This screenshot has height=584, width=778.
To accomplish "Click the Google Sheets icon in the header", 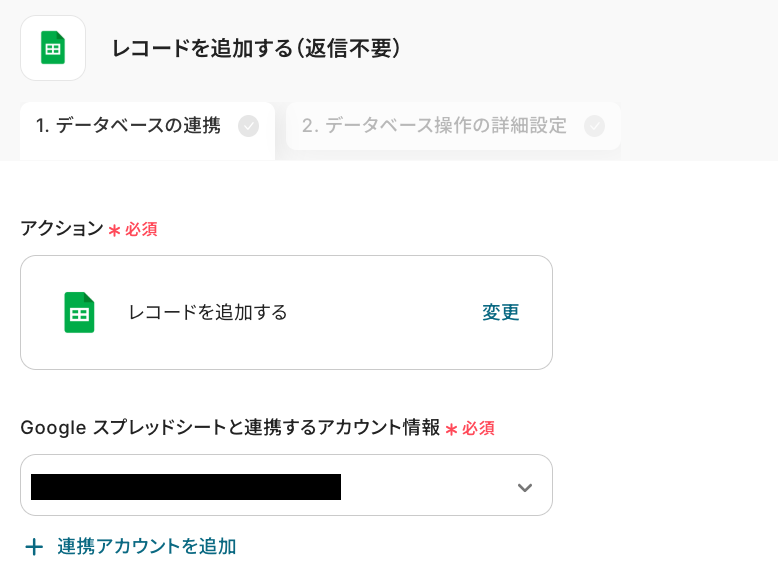I will pyautogui.click(x=53, y=48).
